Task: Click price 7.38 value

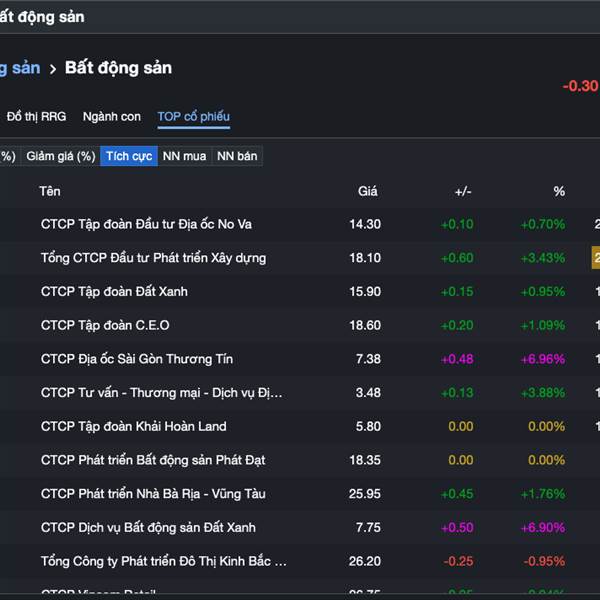Action: coord(368,359)
